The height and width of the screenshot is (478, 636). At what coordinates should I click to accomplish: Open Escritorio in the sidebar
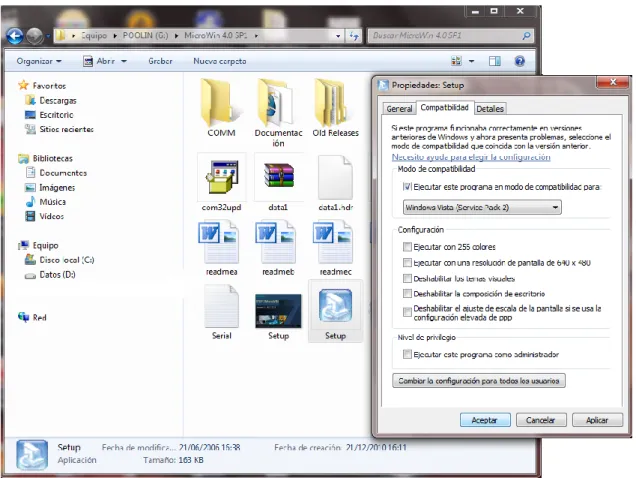tap(56, 115)
